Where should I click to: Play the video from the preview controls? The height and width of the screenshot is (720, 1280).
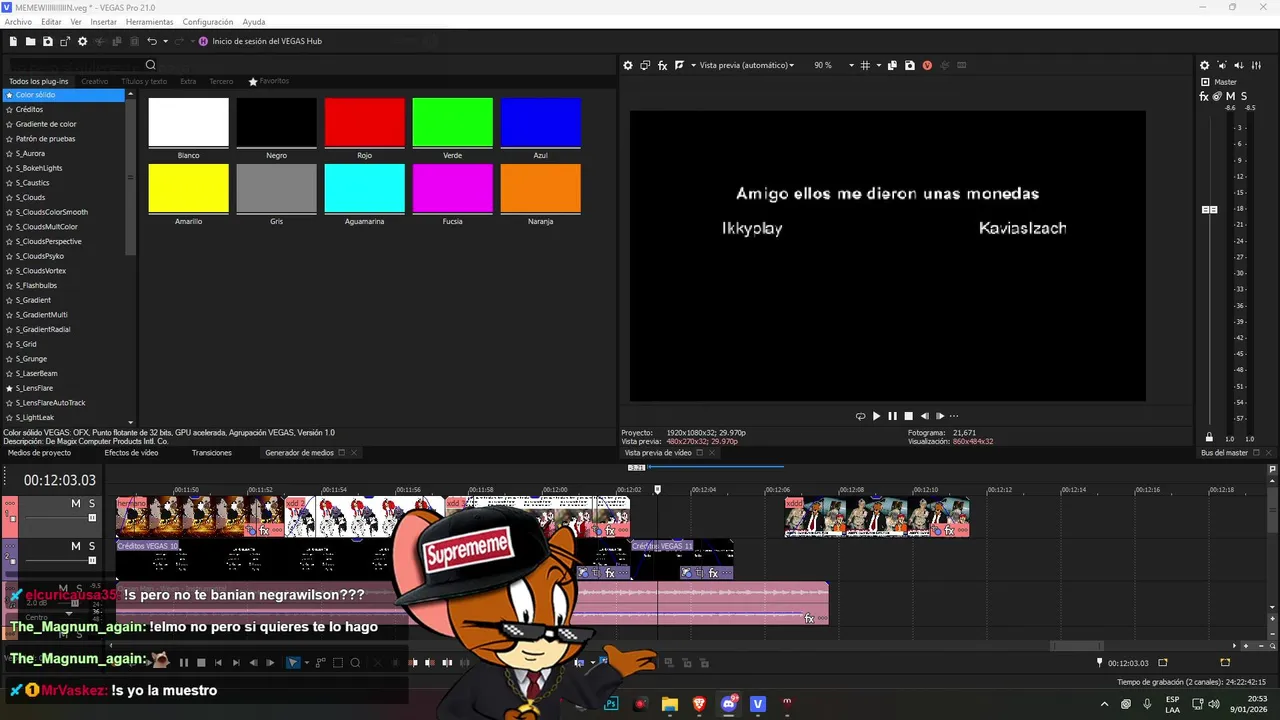(x=876, y=416)
